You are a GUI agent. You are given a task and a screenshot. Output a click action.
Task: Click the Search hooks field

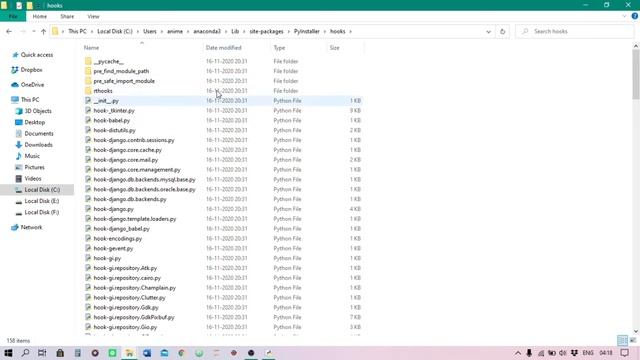coord(574,31)
